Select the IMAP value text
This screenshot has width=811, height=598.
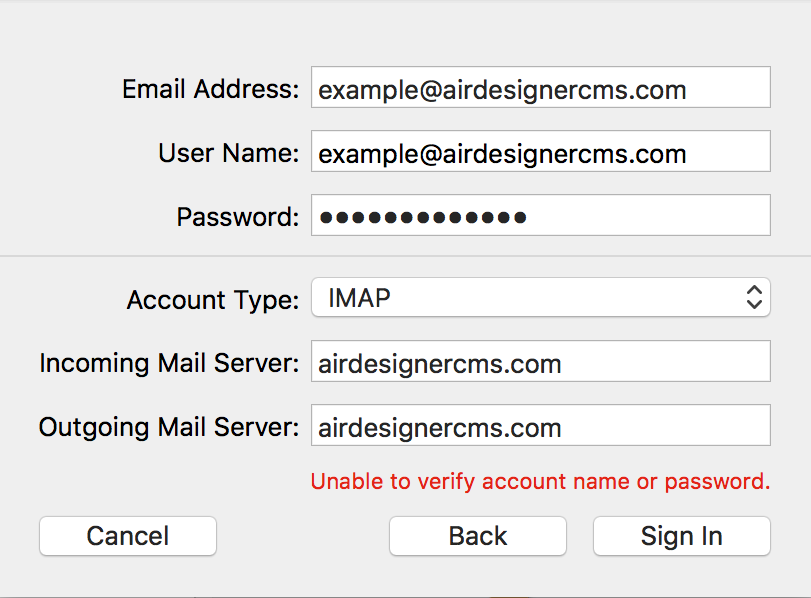[x=359, y=298]
